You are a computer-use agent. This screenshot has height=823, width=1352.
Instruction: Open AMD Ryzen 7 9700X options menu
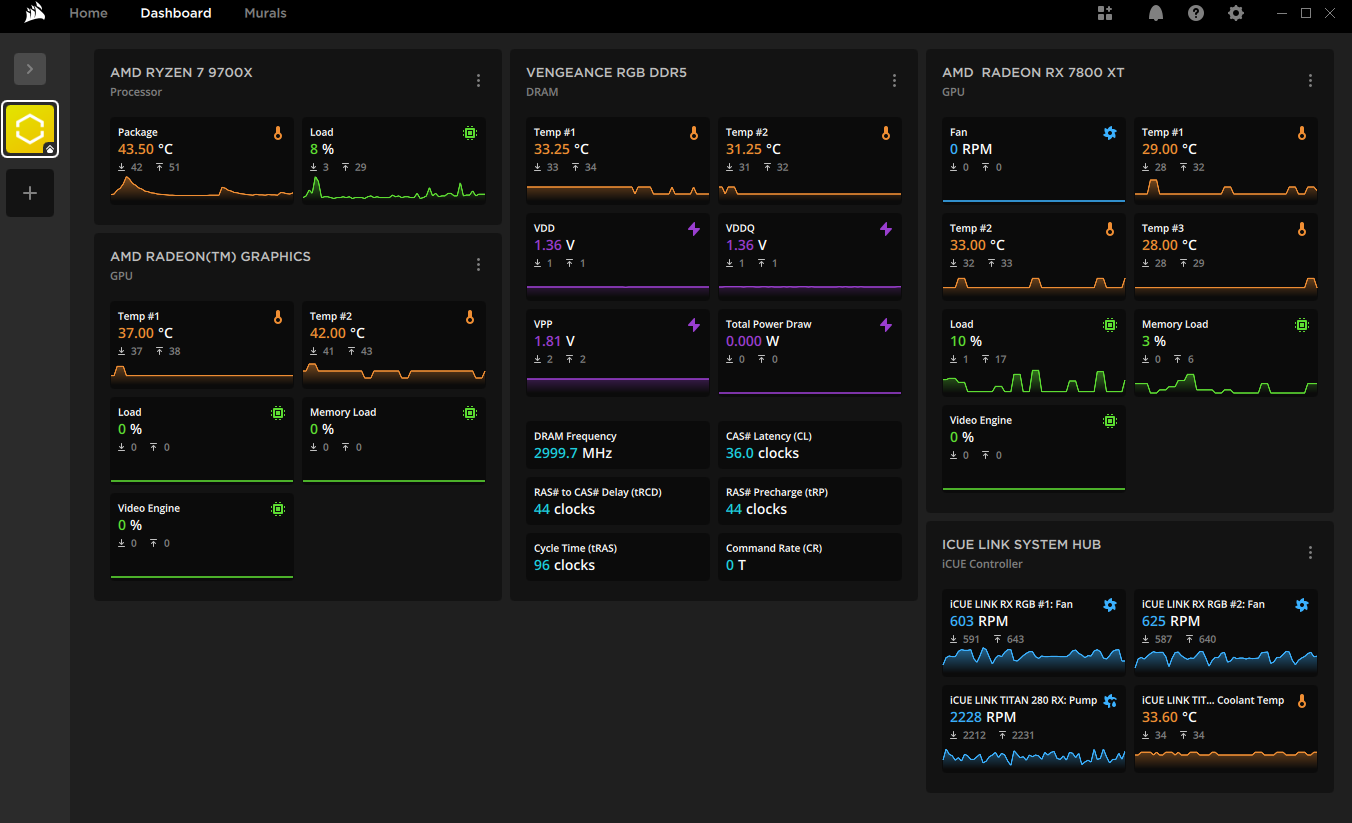click(x=478, y=81)
